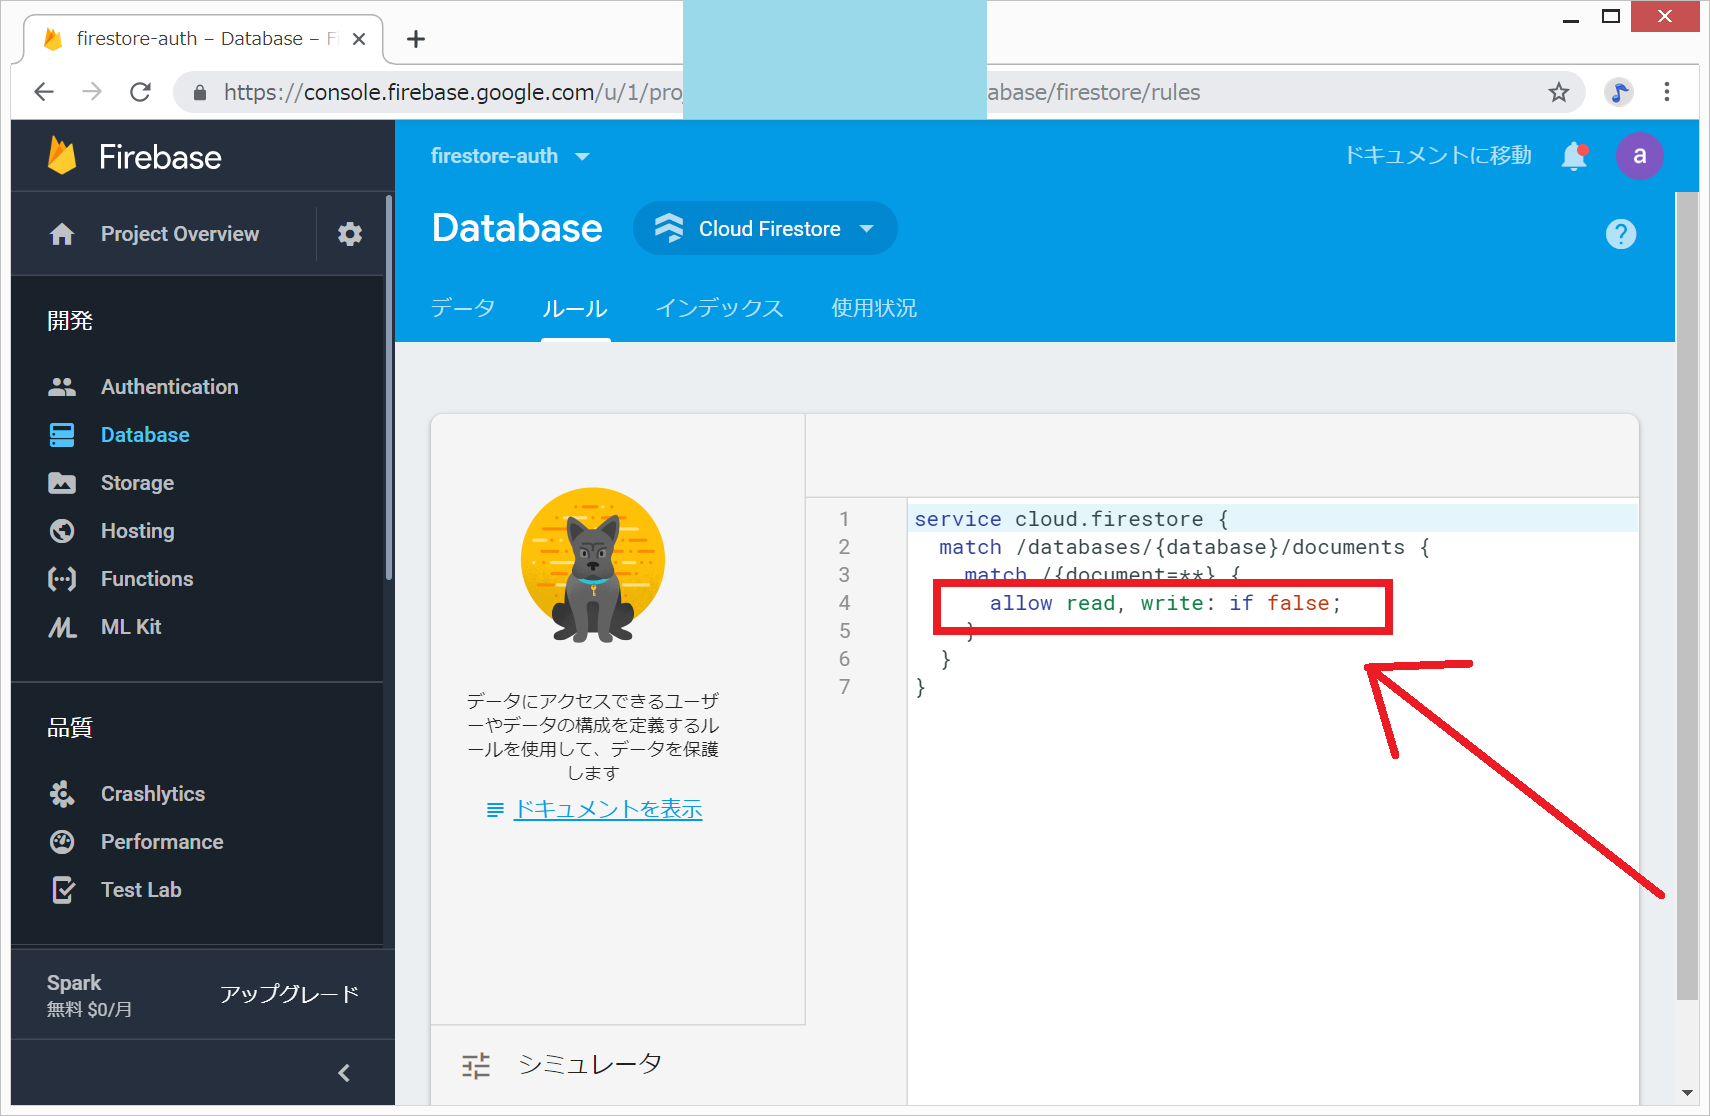Viewport: 1710px width, 1116px height.
Task: Click the Performance gauge icon
Action: (x=62, y=842)
